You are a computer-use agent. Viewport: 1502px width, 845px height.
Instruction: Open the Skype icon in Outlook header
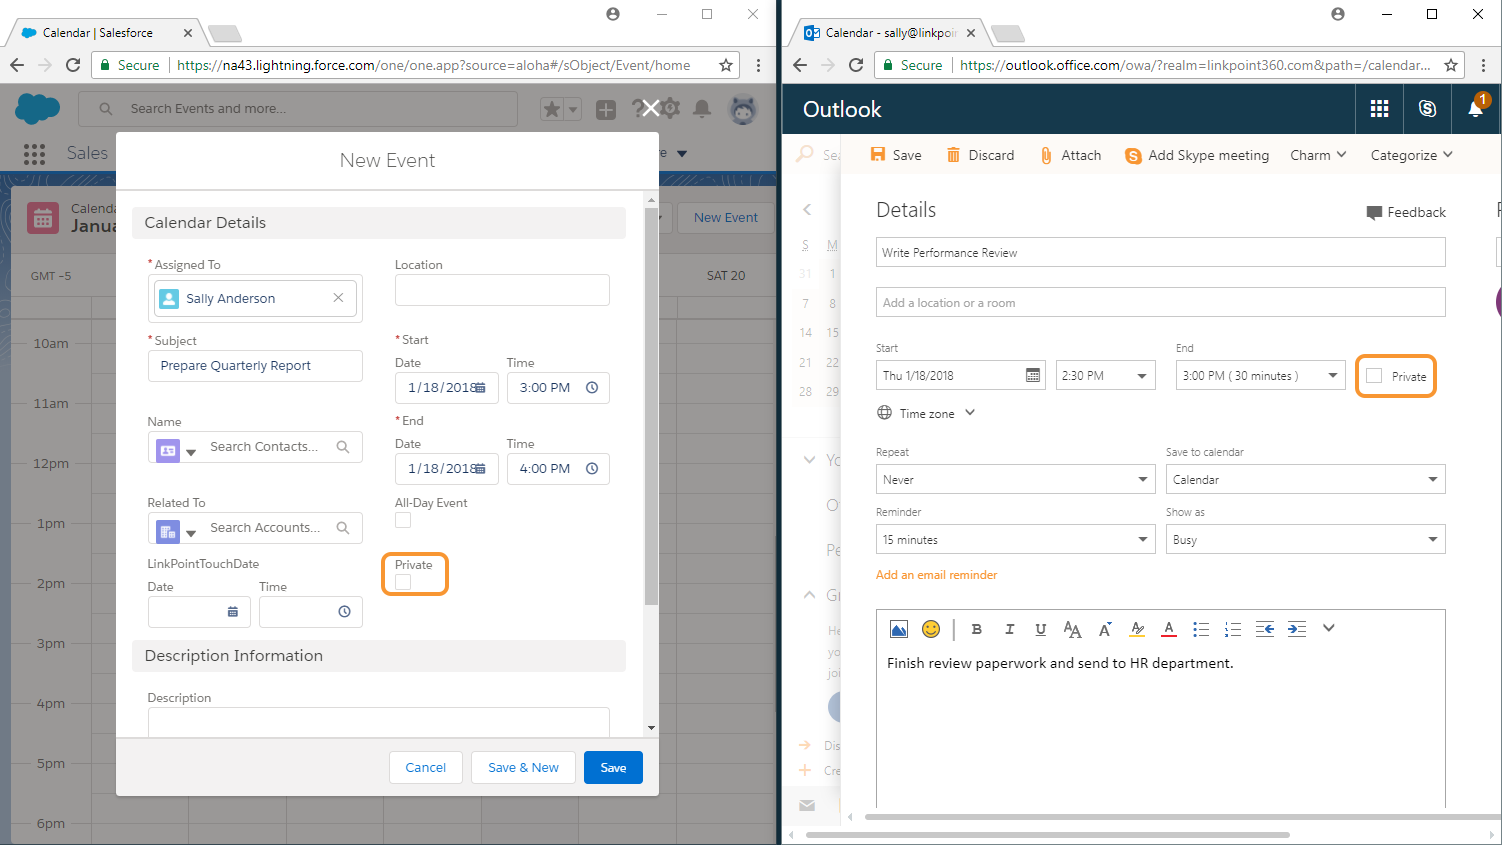[1427, 109]
